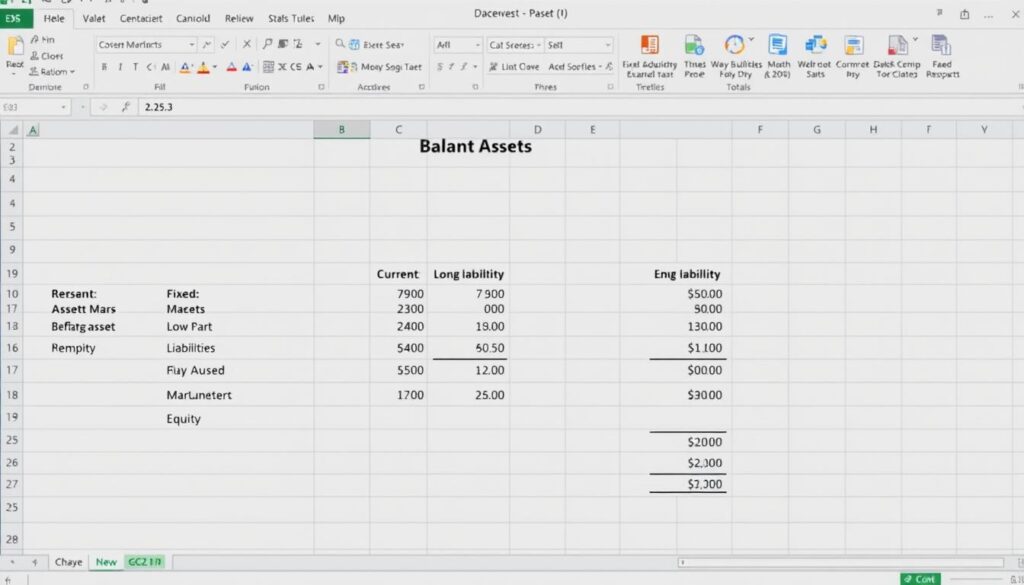Viewport: 1024px width, 585px height.
Task: Toggle underline formatting
Action: (x=135, y=66)
